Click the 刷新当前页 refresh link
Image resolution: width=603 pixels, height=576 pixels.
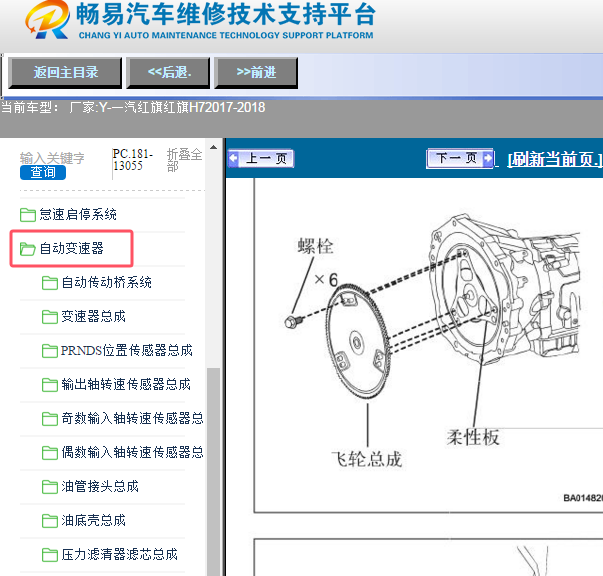(x=555, y=159)
